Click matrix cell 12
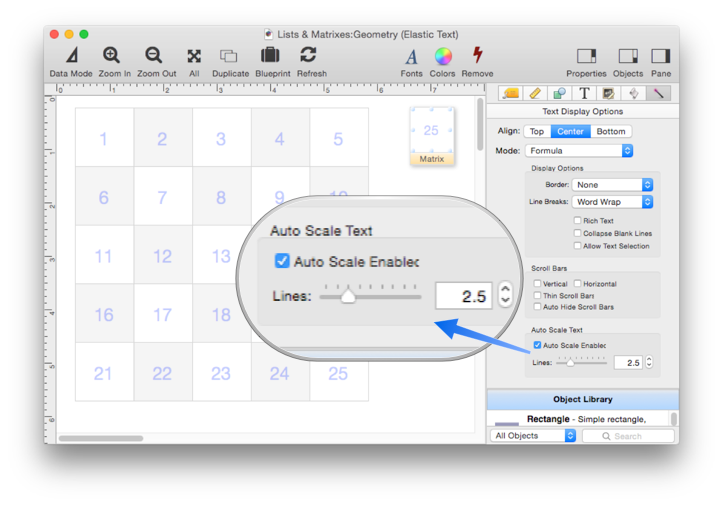The height and width of the screenshot is (506, 723). click(163, 255)
